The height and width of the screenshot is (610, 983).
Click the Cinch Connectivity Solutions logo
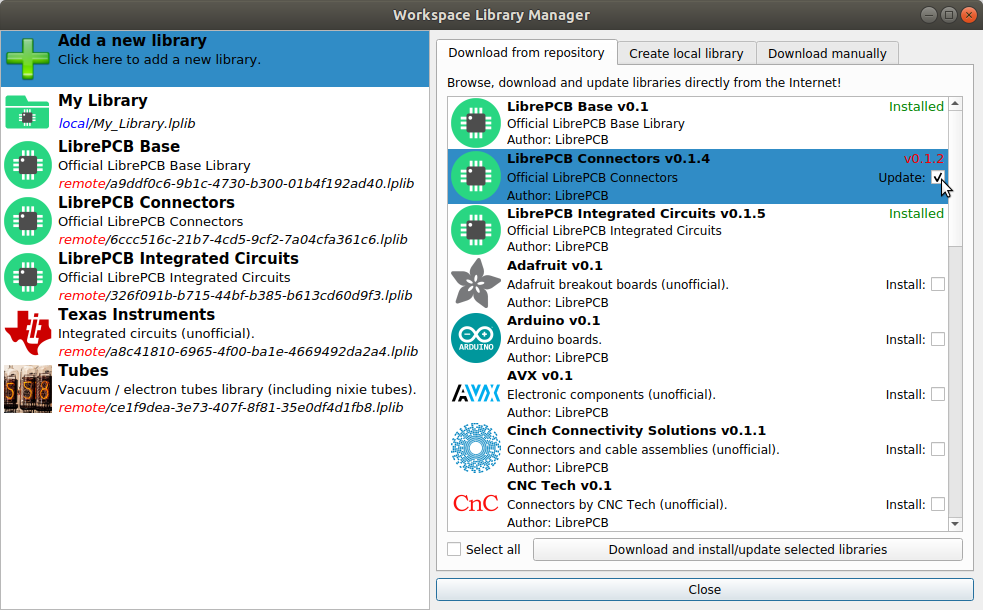pos(475,449)
